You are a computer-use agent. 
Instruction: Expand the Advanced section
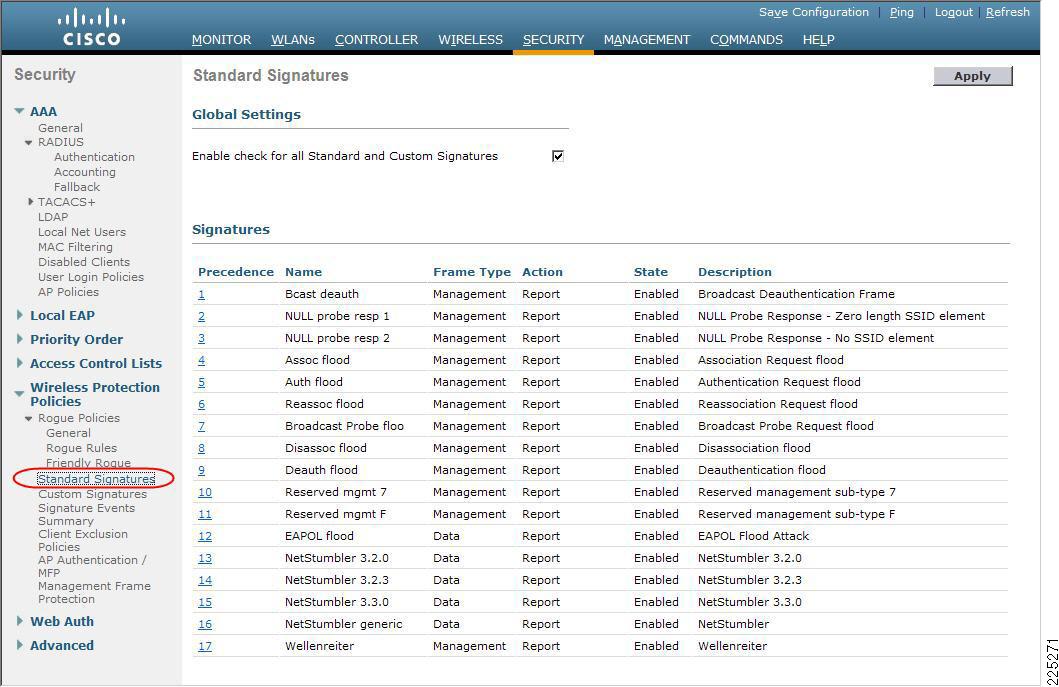20,645
